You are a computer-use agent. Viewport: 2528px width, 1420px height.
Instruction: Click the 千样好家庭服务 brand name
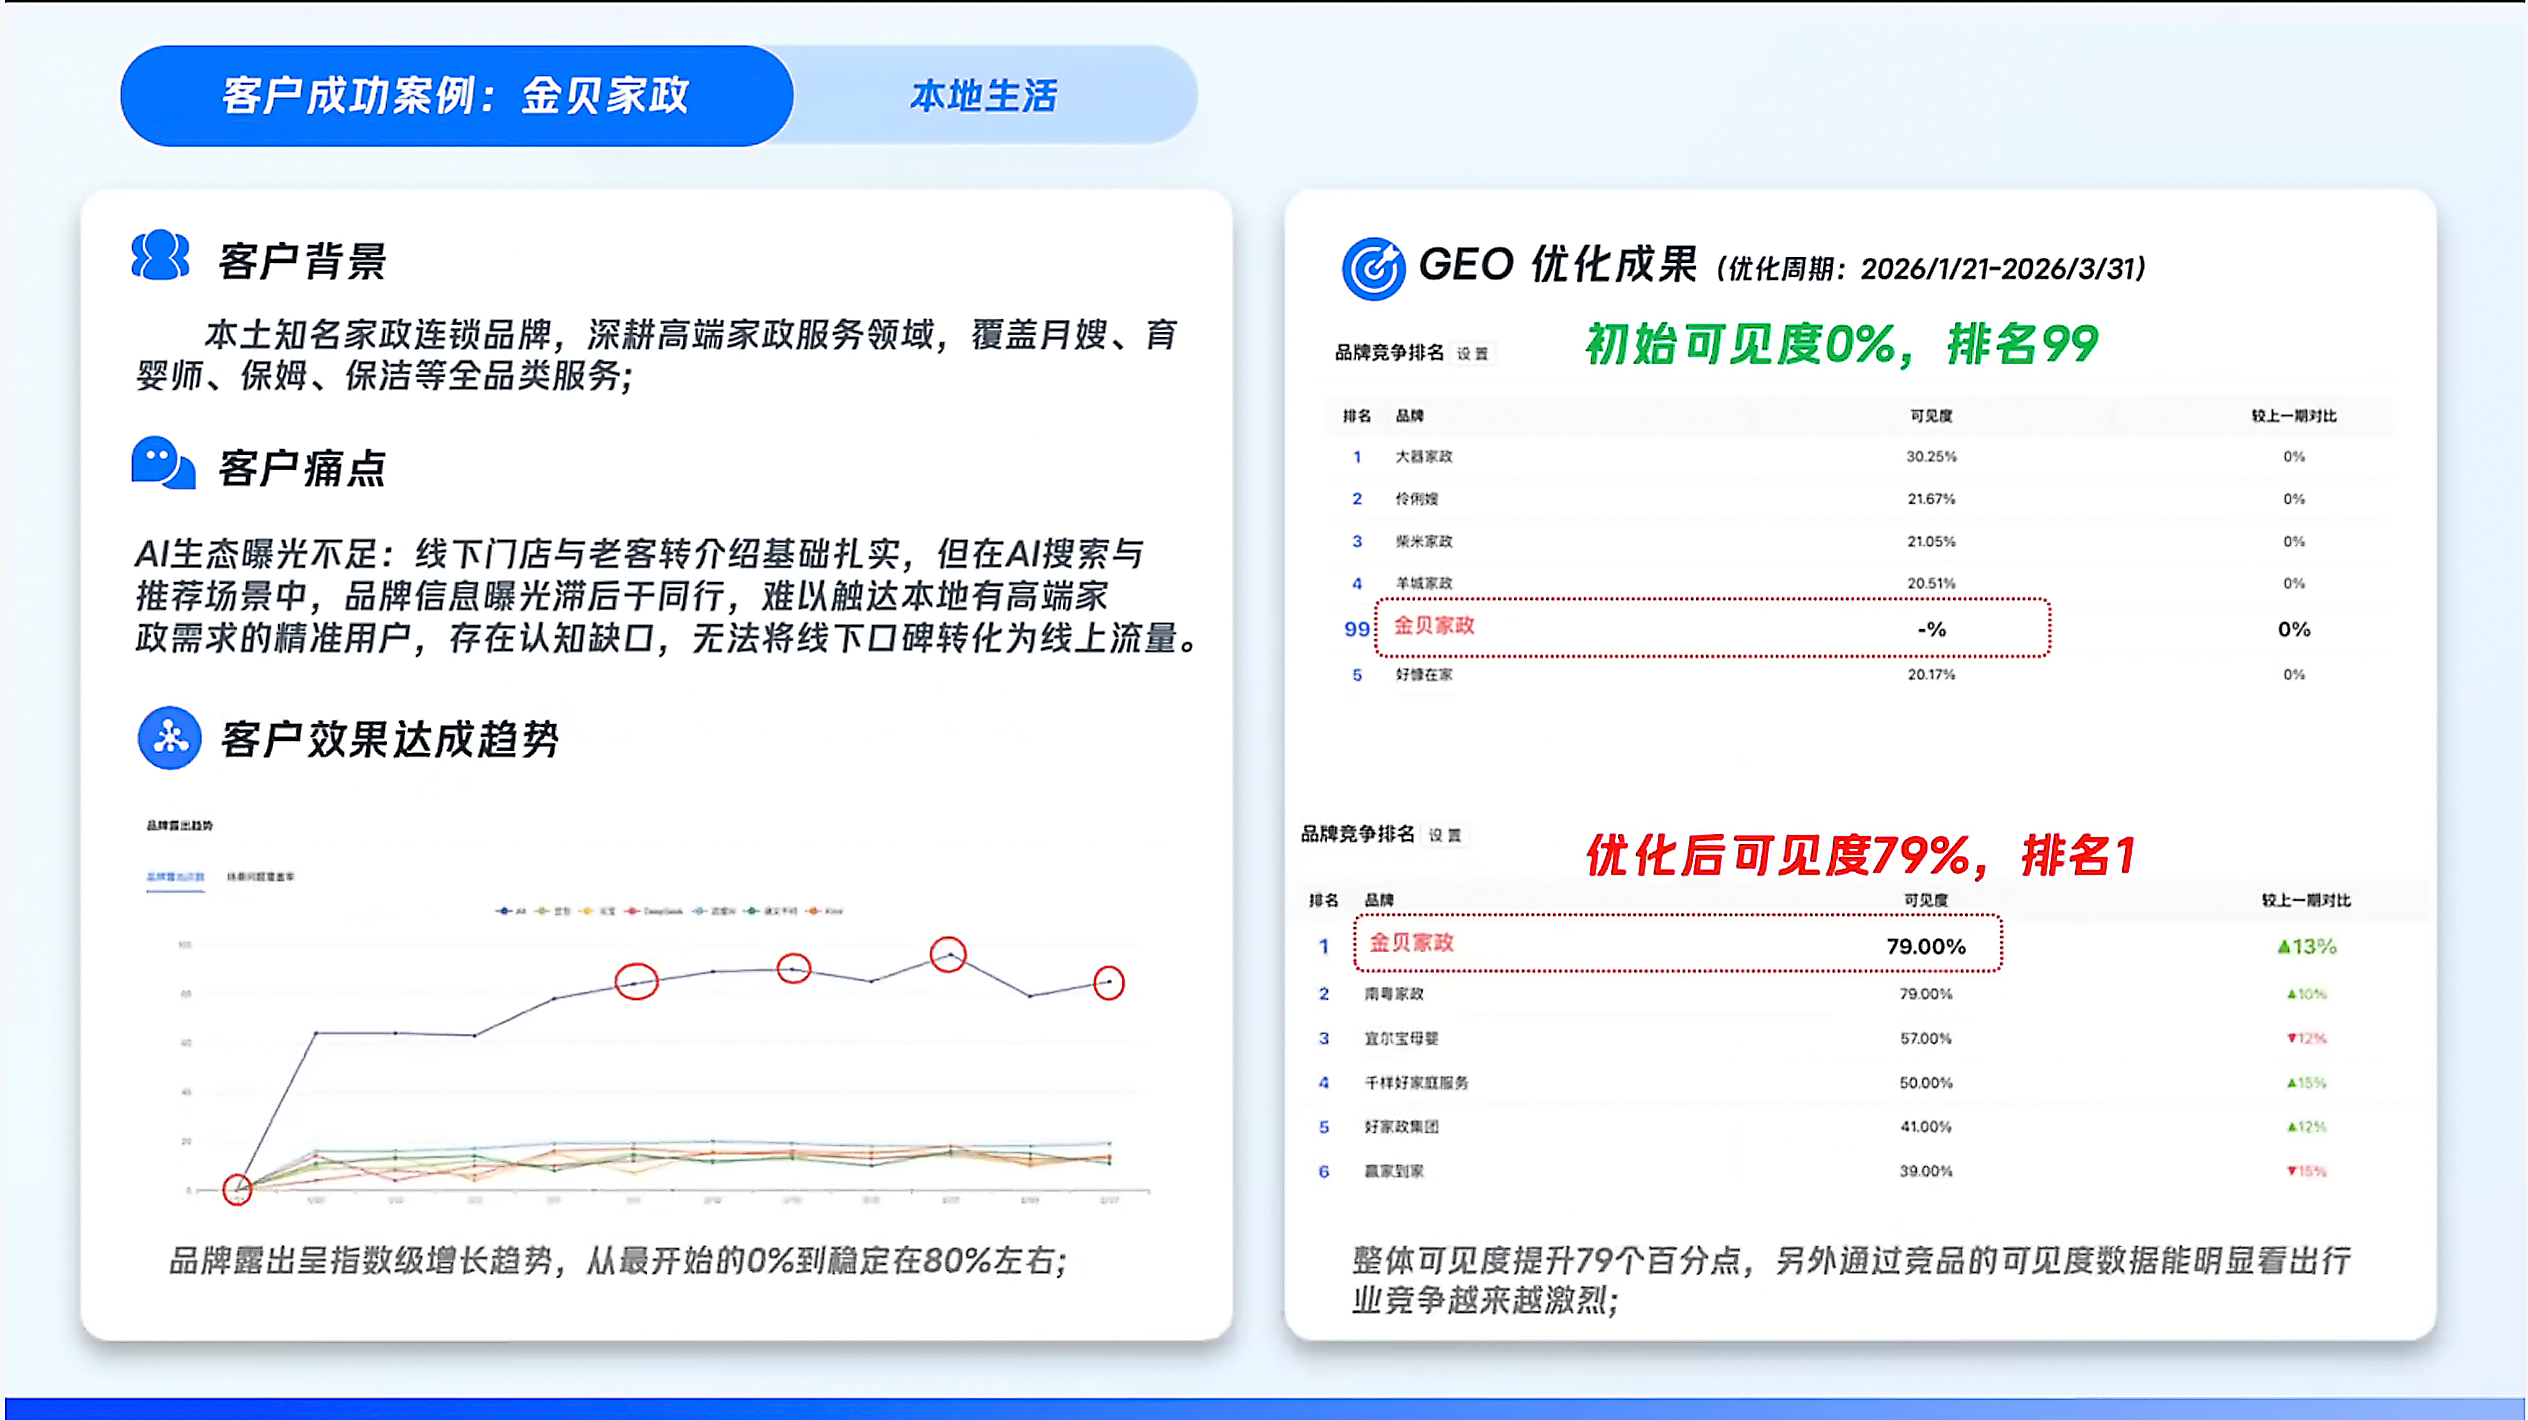[x=1416, y=1083]
